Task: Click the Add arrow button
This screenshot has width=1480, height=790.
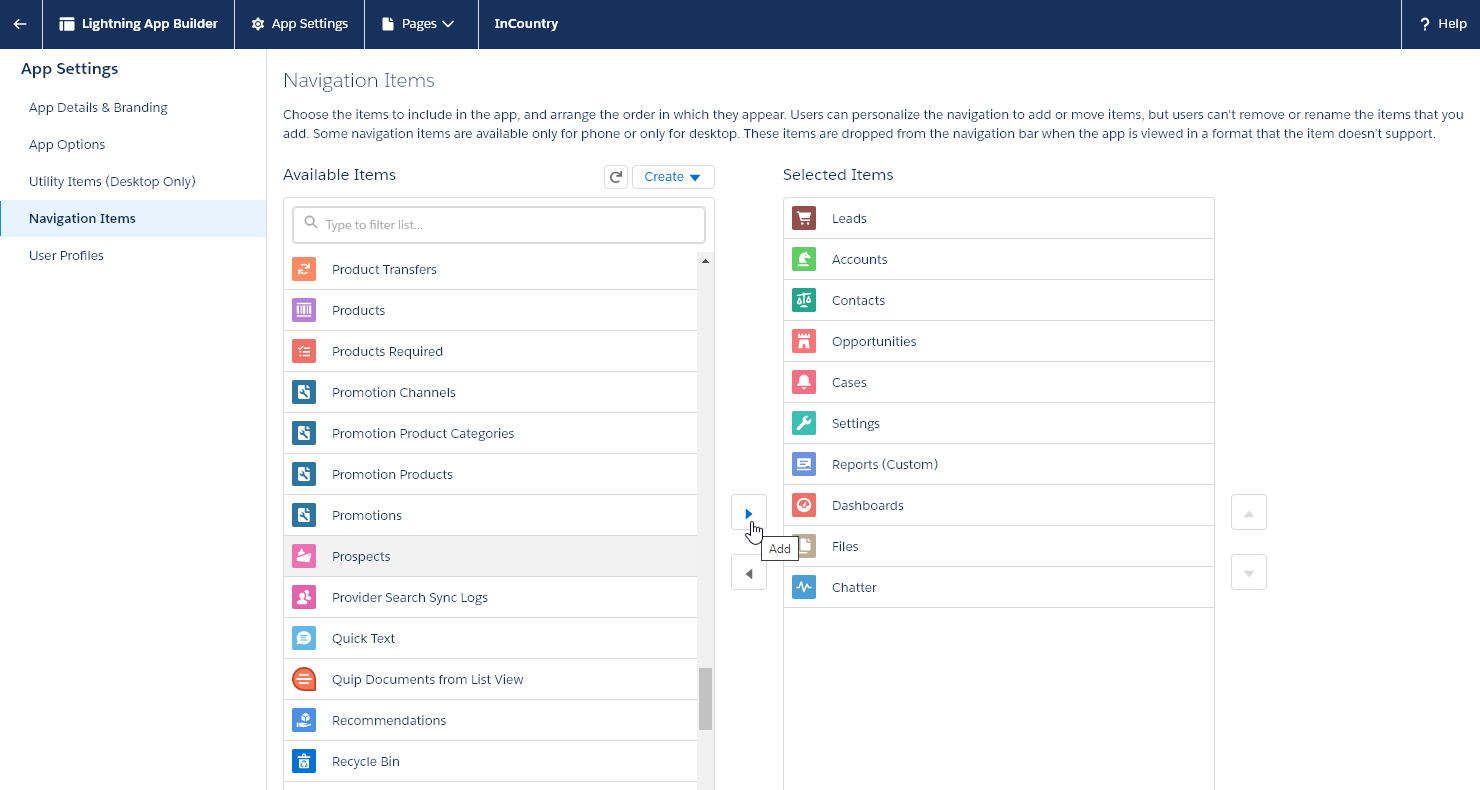Action: point(749,513)
